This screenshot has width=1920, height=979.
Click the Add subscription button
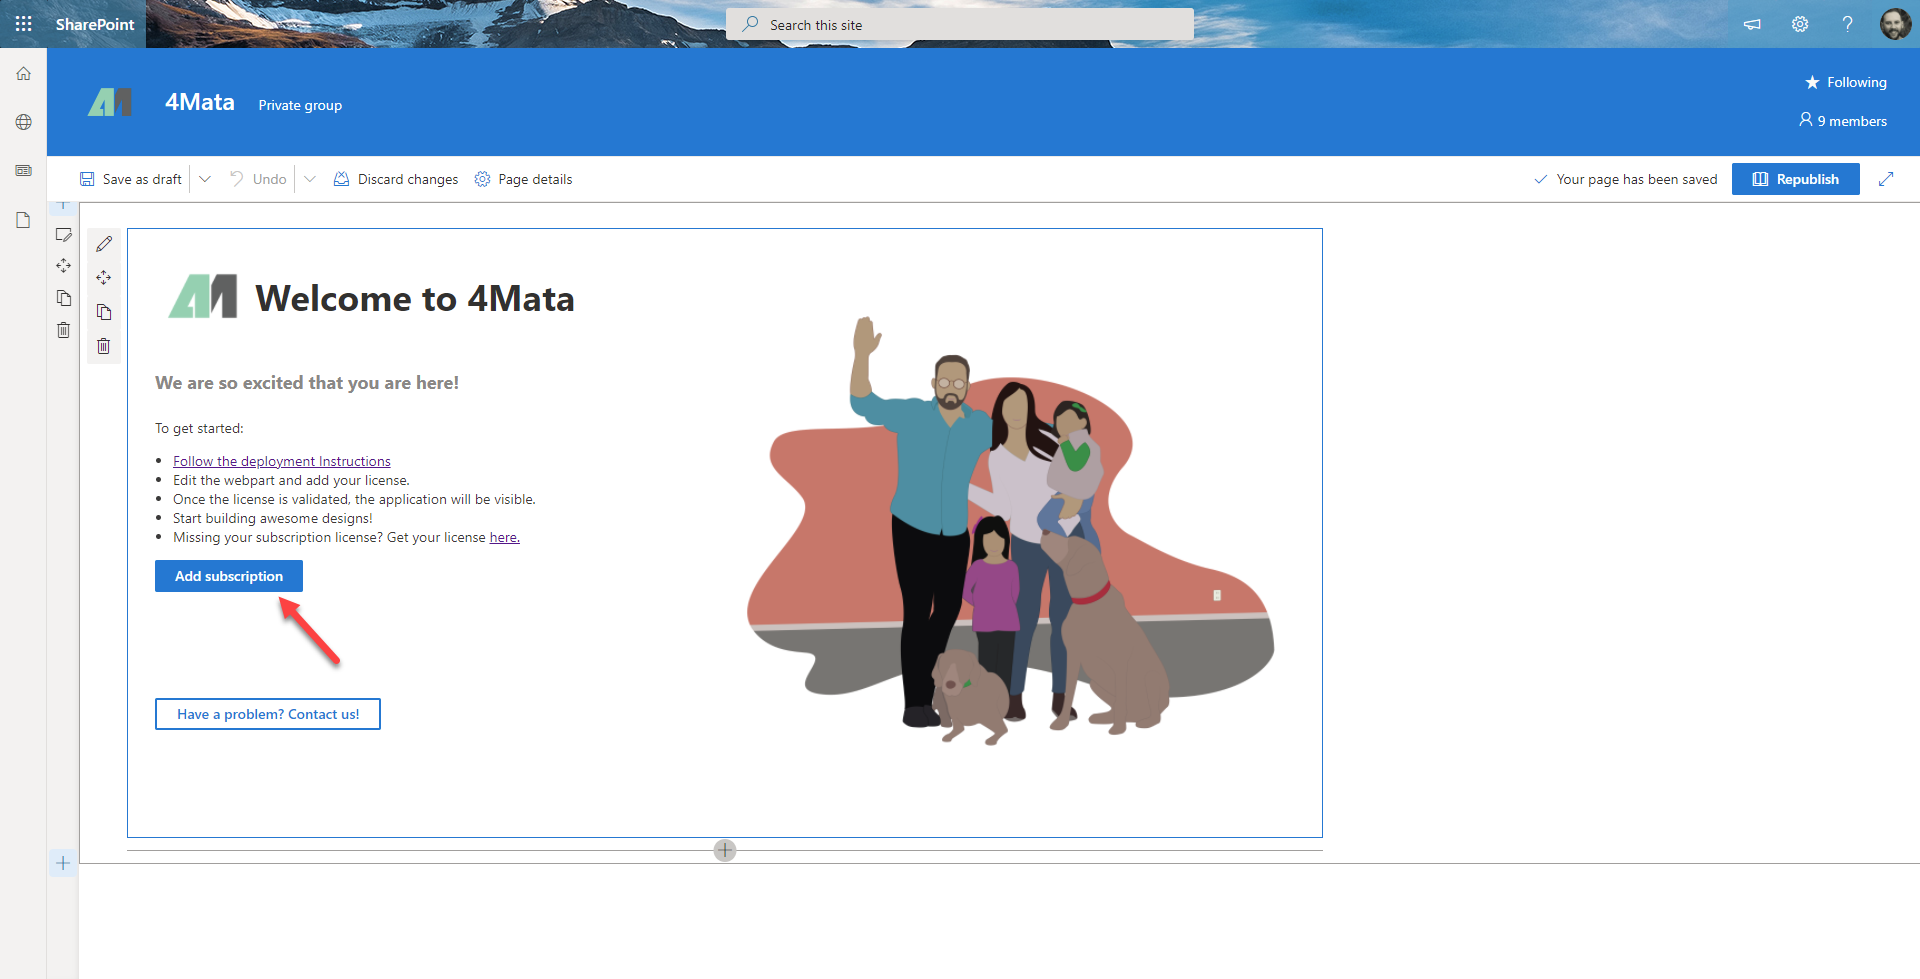tap(229, 576)
